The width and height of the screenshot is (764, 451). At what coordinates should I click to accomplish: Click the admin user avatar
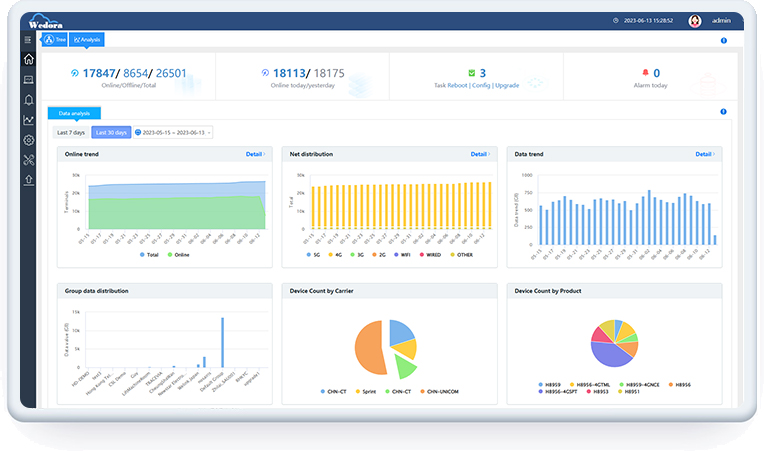694,20
